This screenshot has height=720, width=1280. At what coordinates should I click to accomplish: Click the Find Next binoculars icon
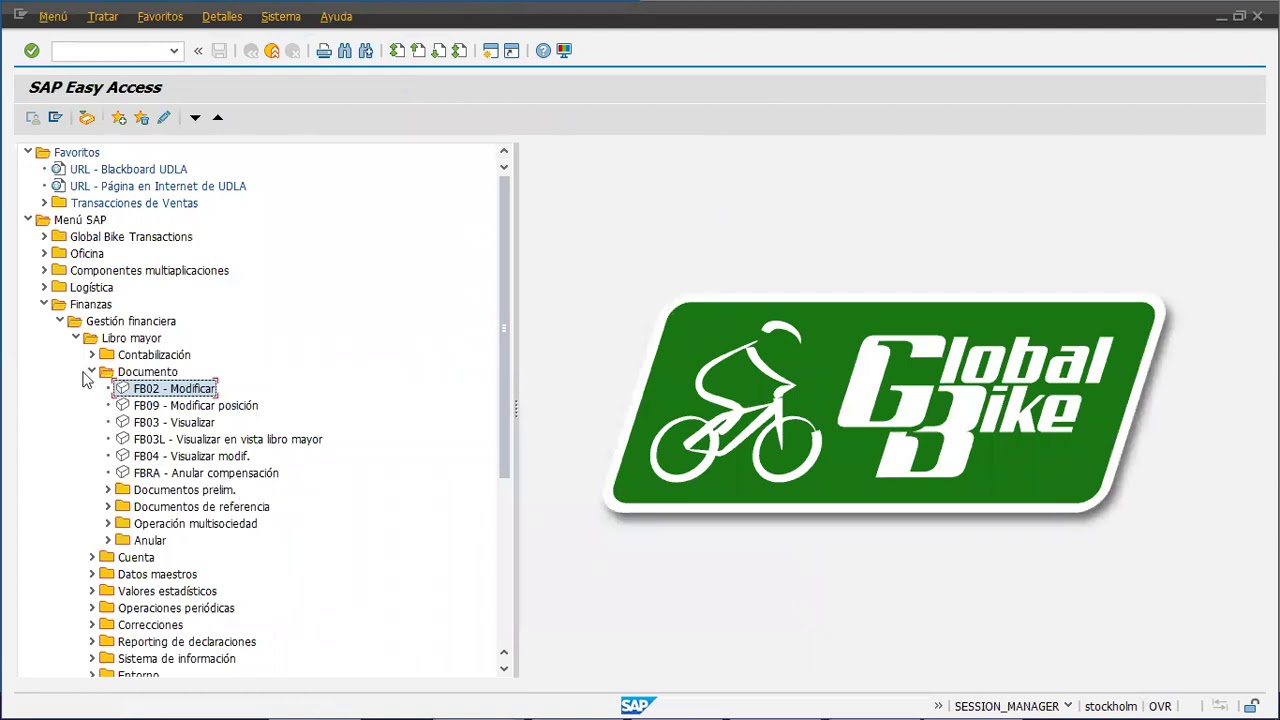[366, 51]
